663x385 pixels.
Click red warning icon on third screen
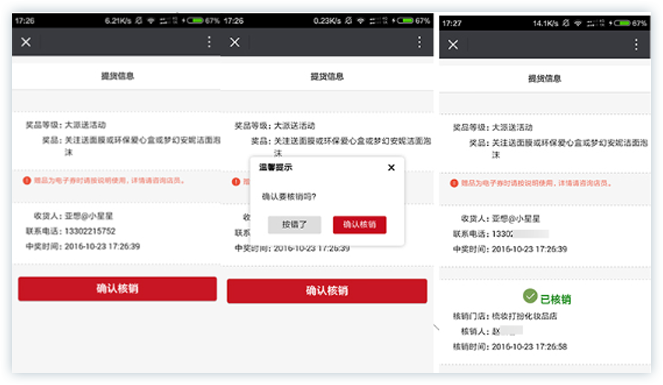[454, 183]
